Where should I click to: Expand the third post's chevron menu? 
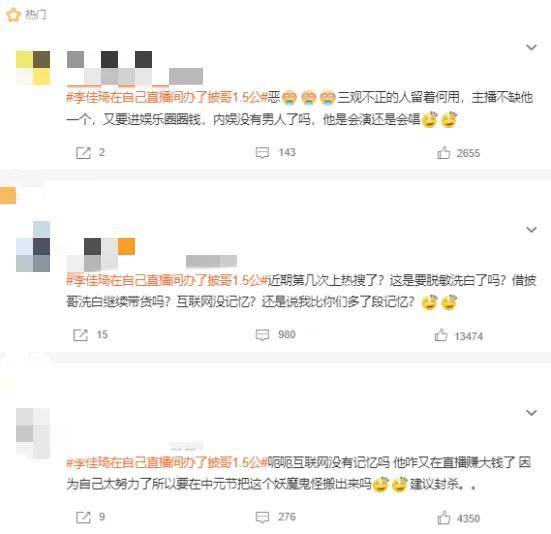tap(531, 412)
